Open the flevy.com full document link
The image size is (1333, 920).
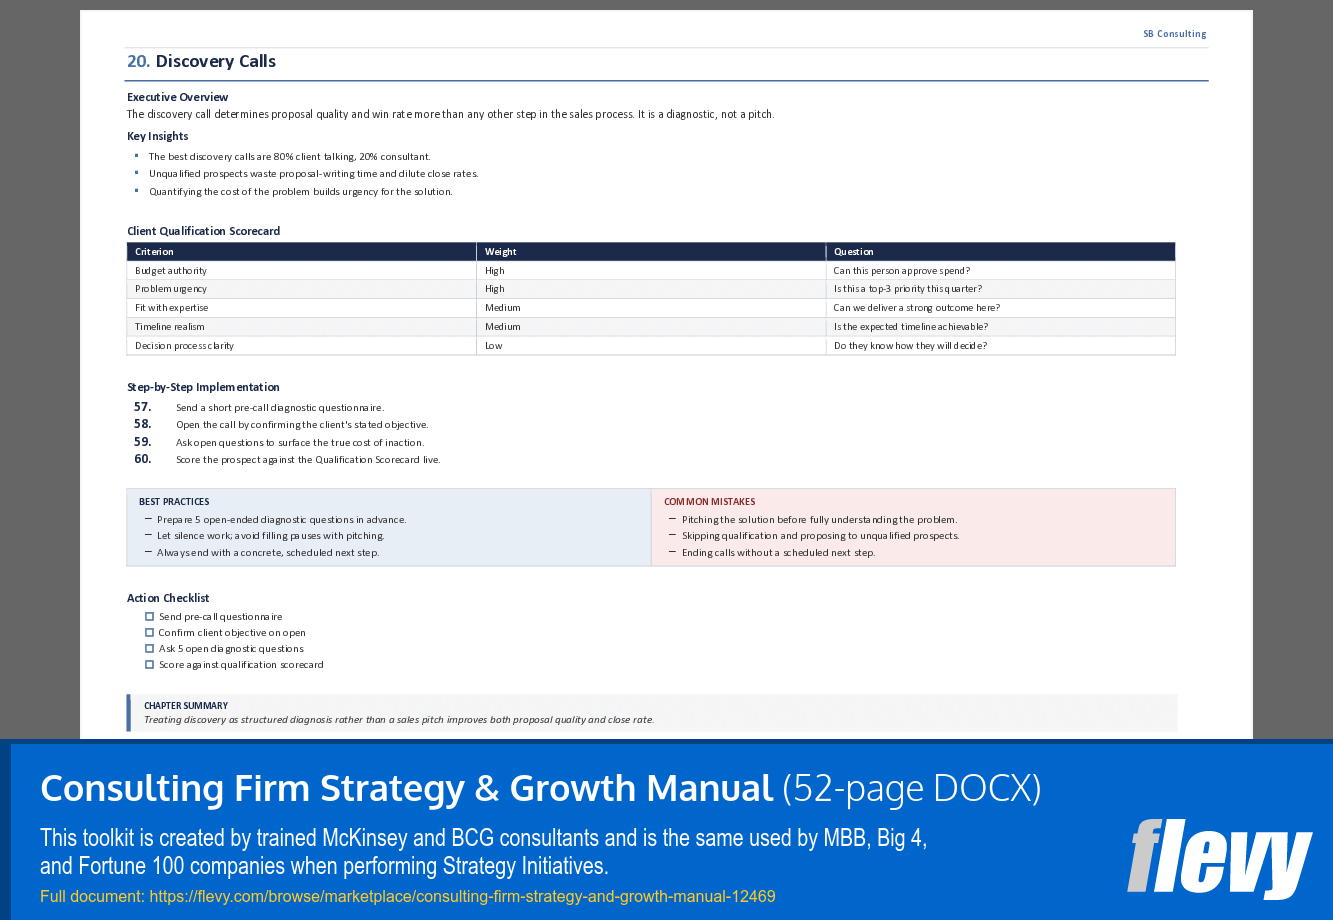[x=462, y=897]
